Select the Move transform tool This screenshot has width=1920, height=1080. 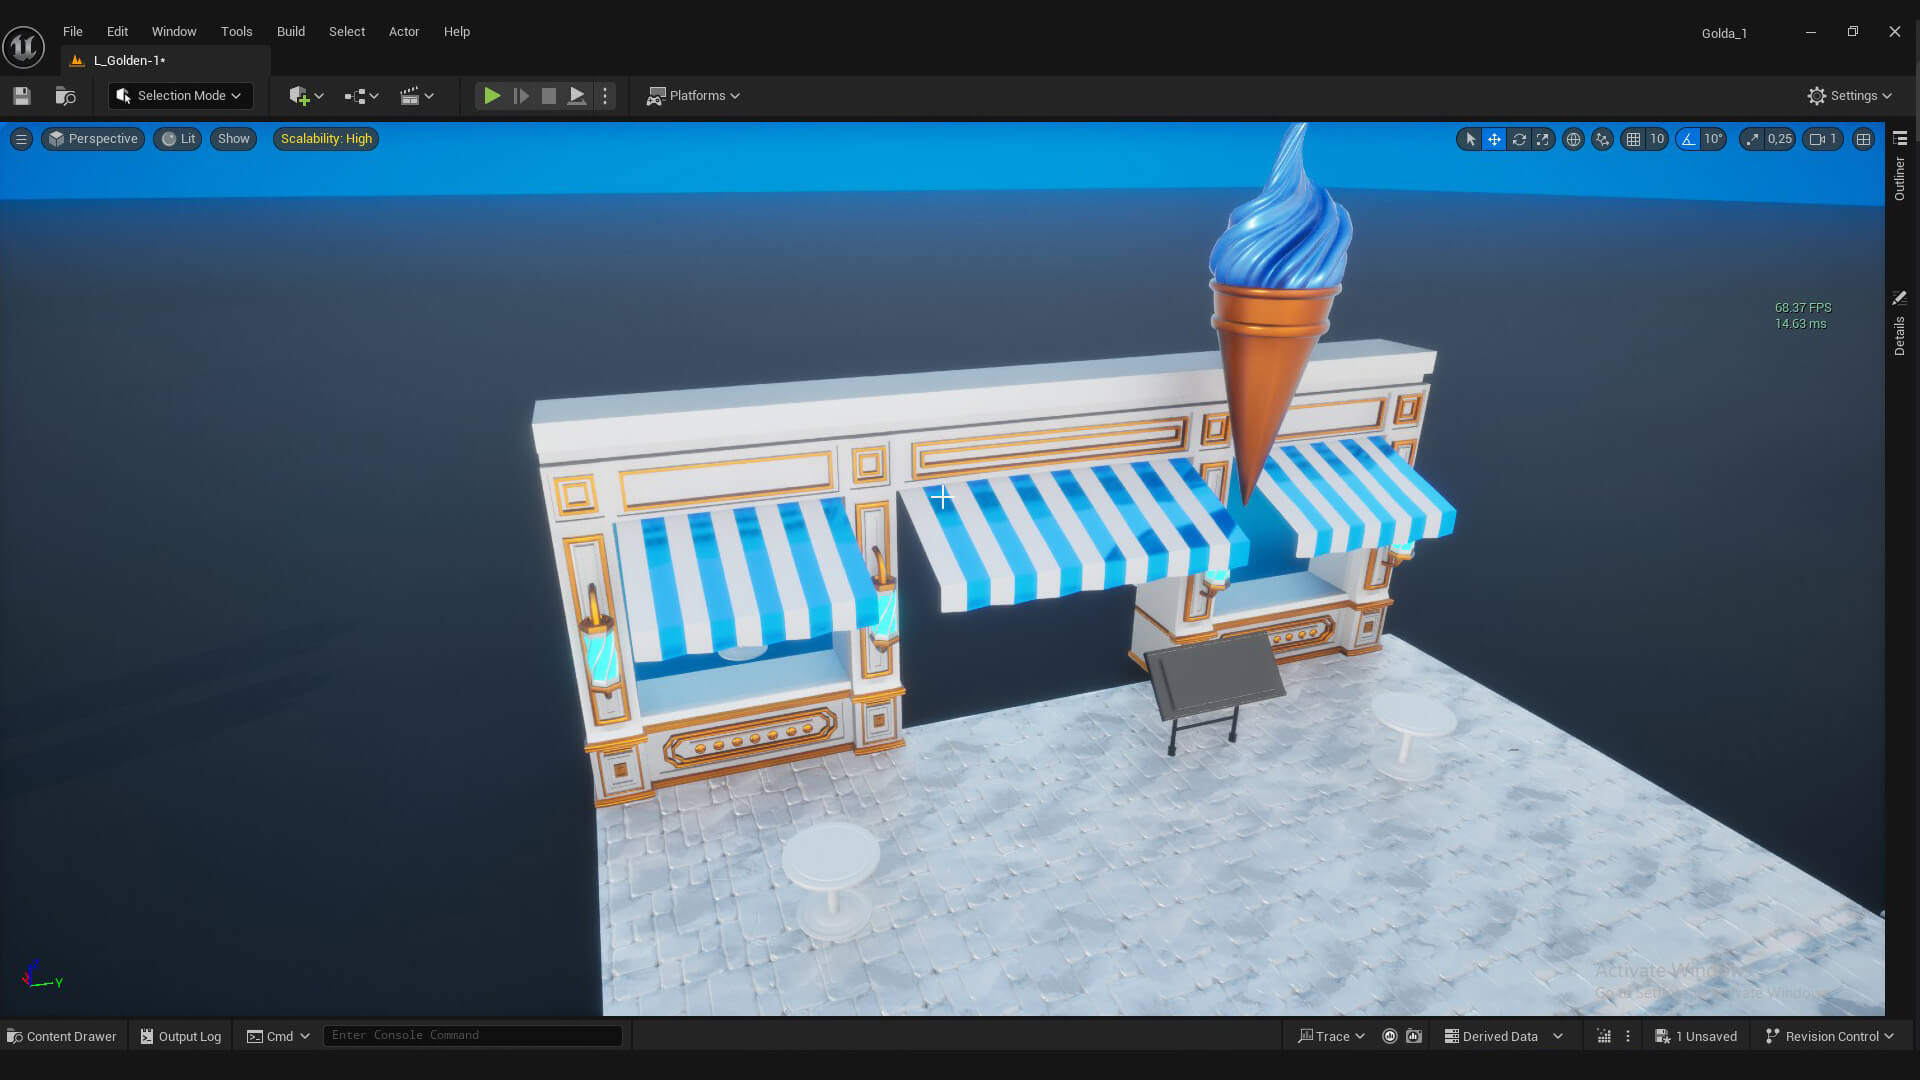(x=1493, y=139)
